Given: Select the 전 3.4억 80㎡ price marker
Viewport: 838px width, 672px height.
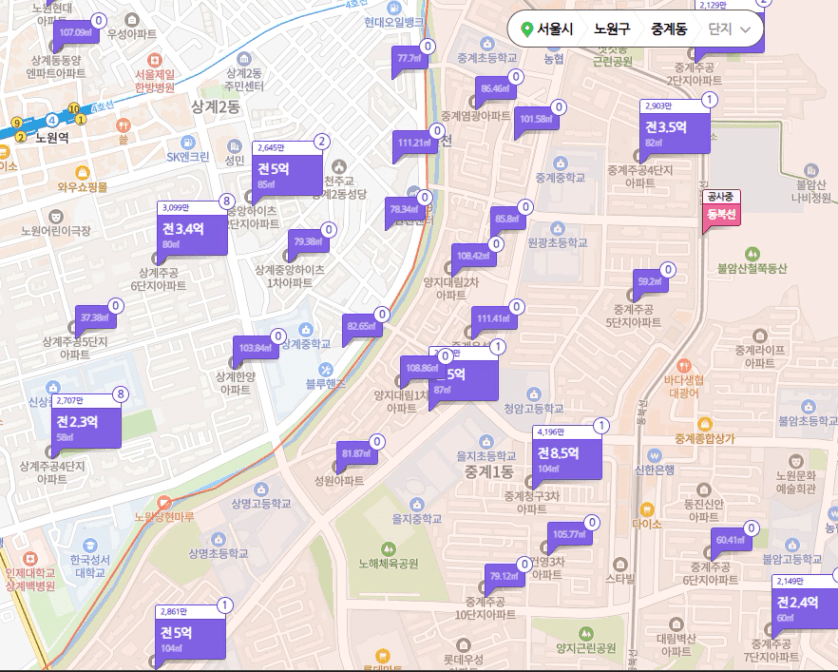Looking at the screenshot, I should coord(191,229).
